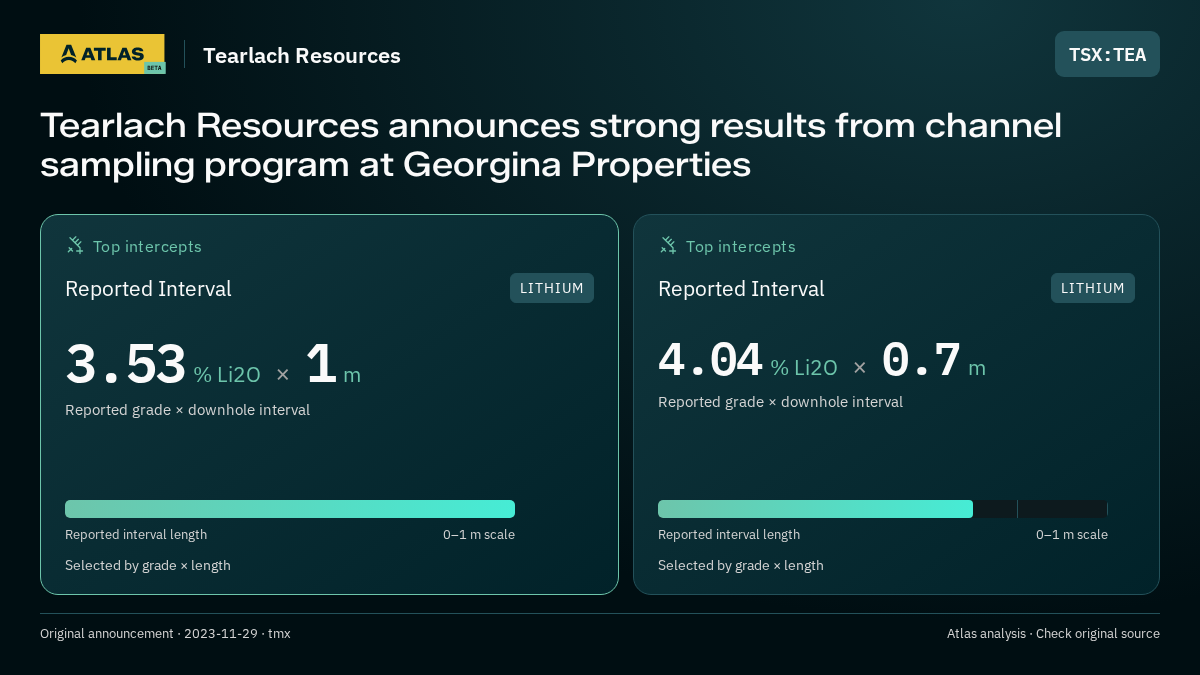The height and width of the screenshot is (675, 1200).
Task: Click the 0.7 m interval value
Action: click(933, 361)
